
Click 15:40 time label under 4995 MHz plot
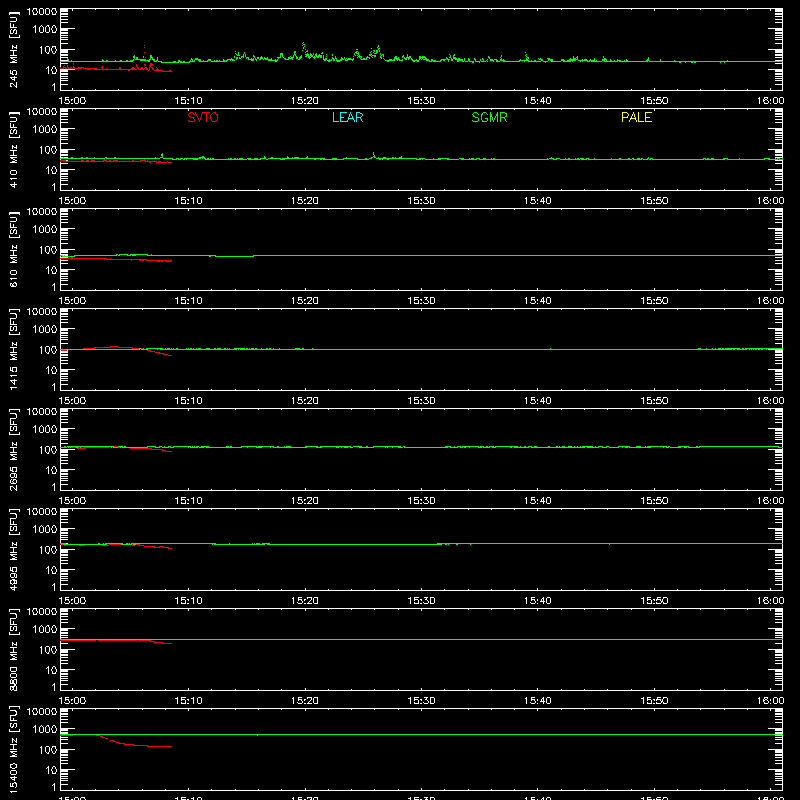tap(538, 601)
